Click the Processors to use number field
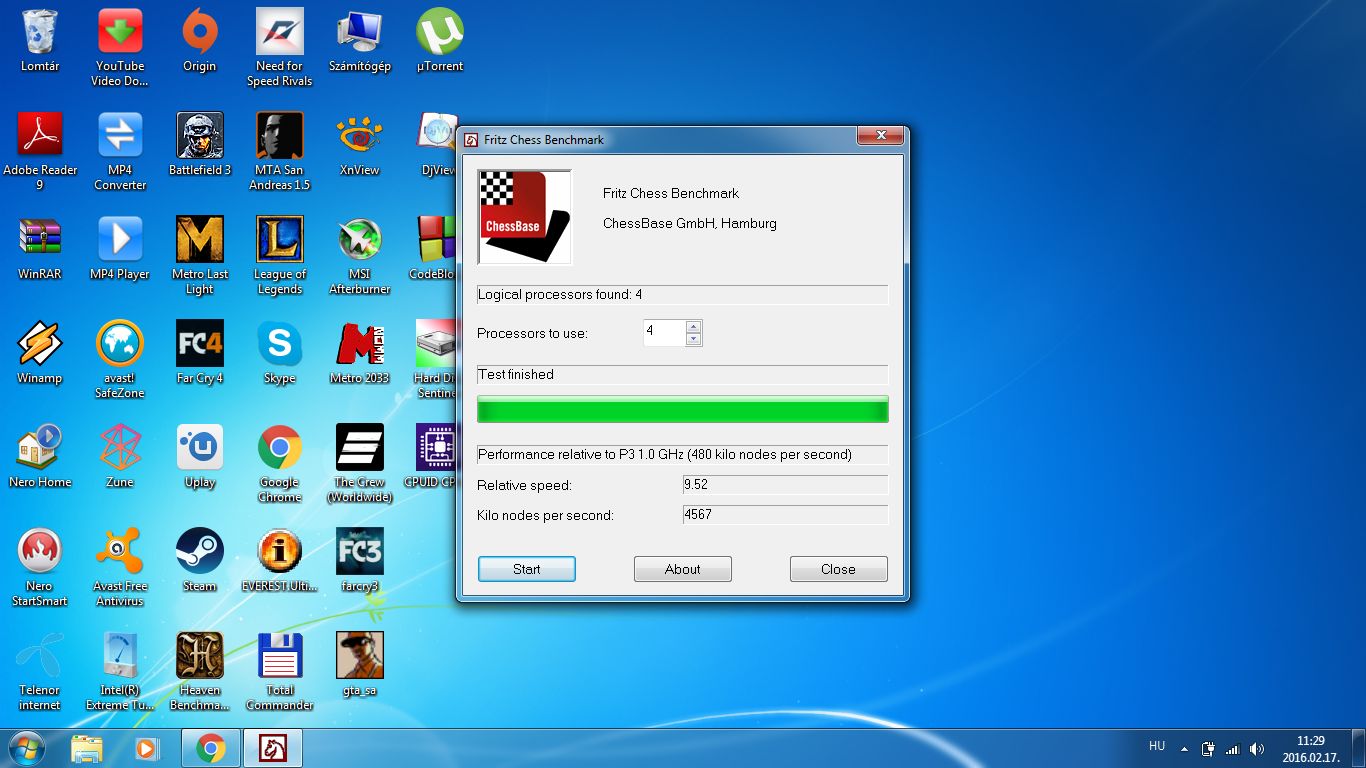Image resolution: width=1366 pixels, height=768 pixels. [x=664, y=333]
